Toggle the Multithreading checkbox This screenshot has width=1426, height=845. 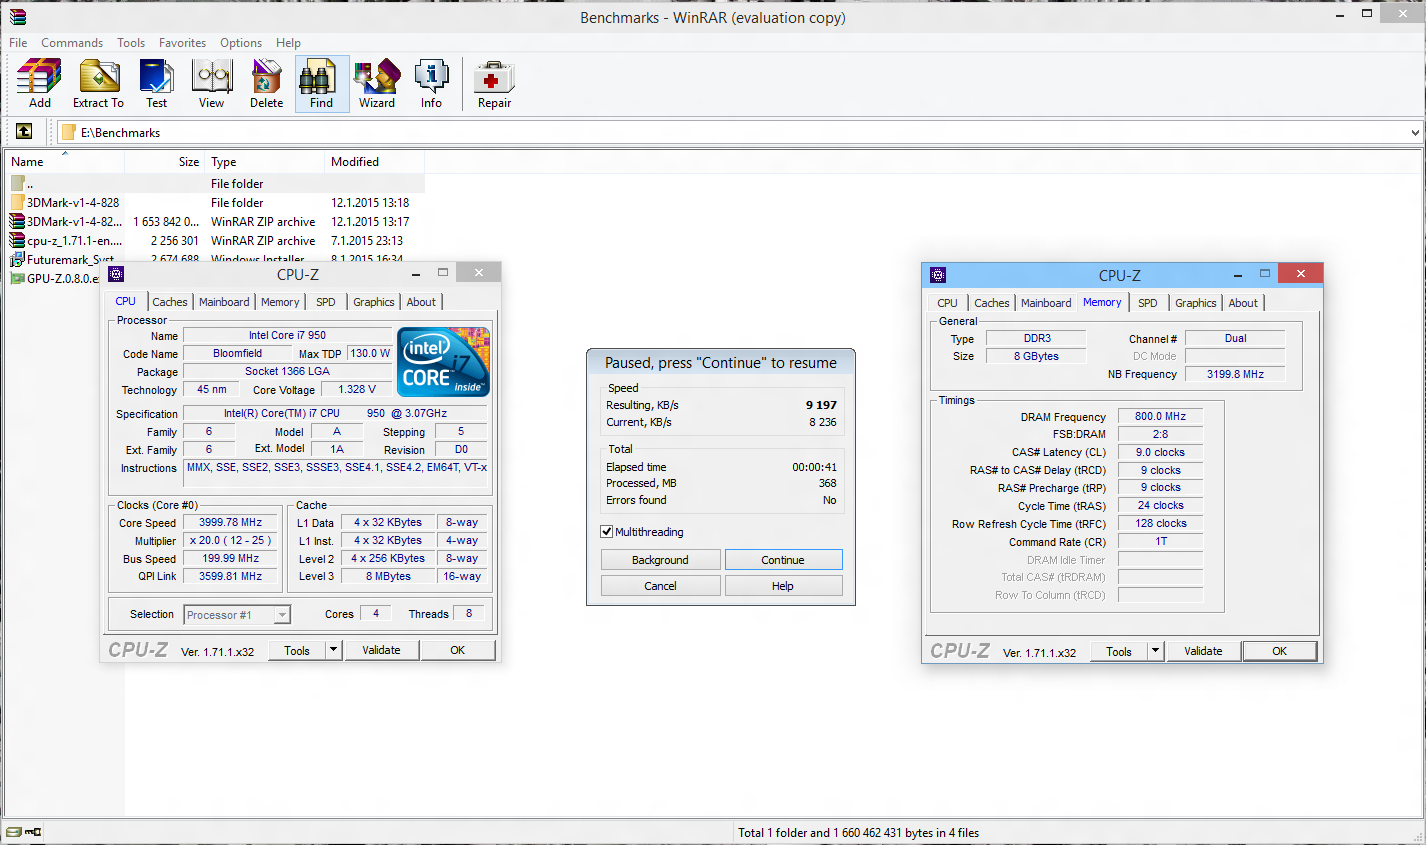click(607, 532)
